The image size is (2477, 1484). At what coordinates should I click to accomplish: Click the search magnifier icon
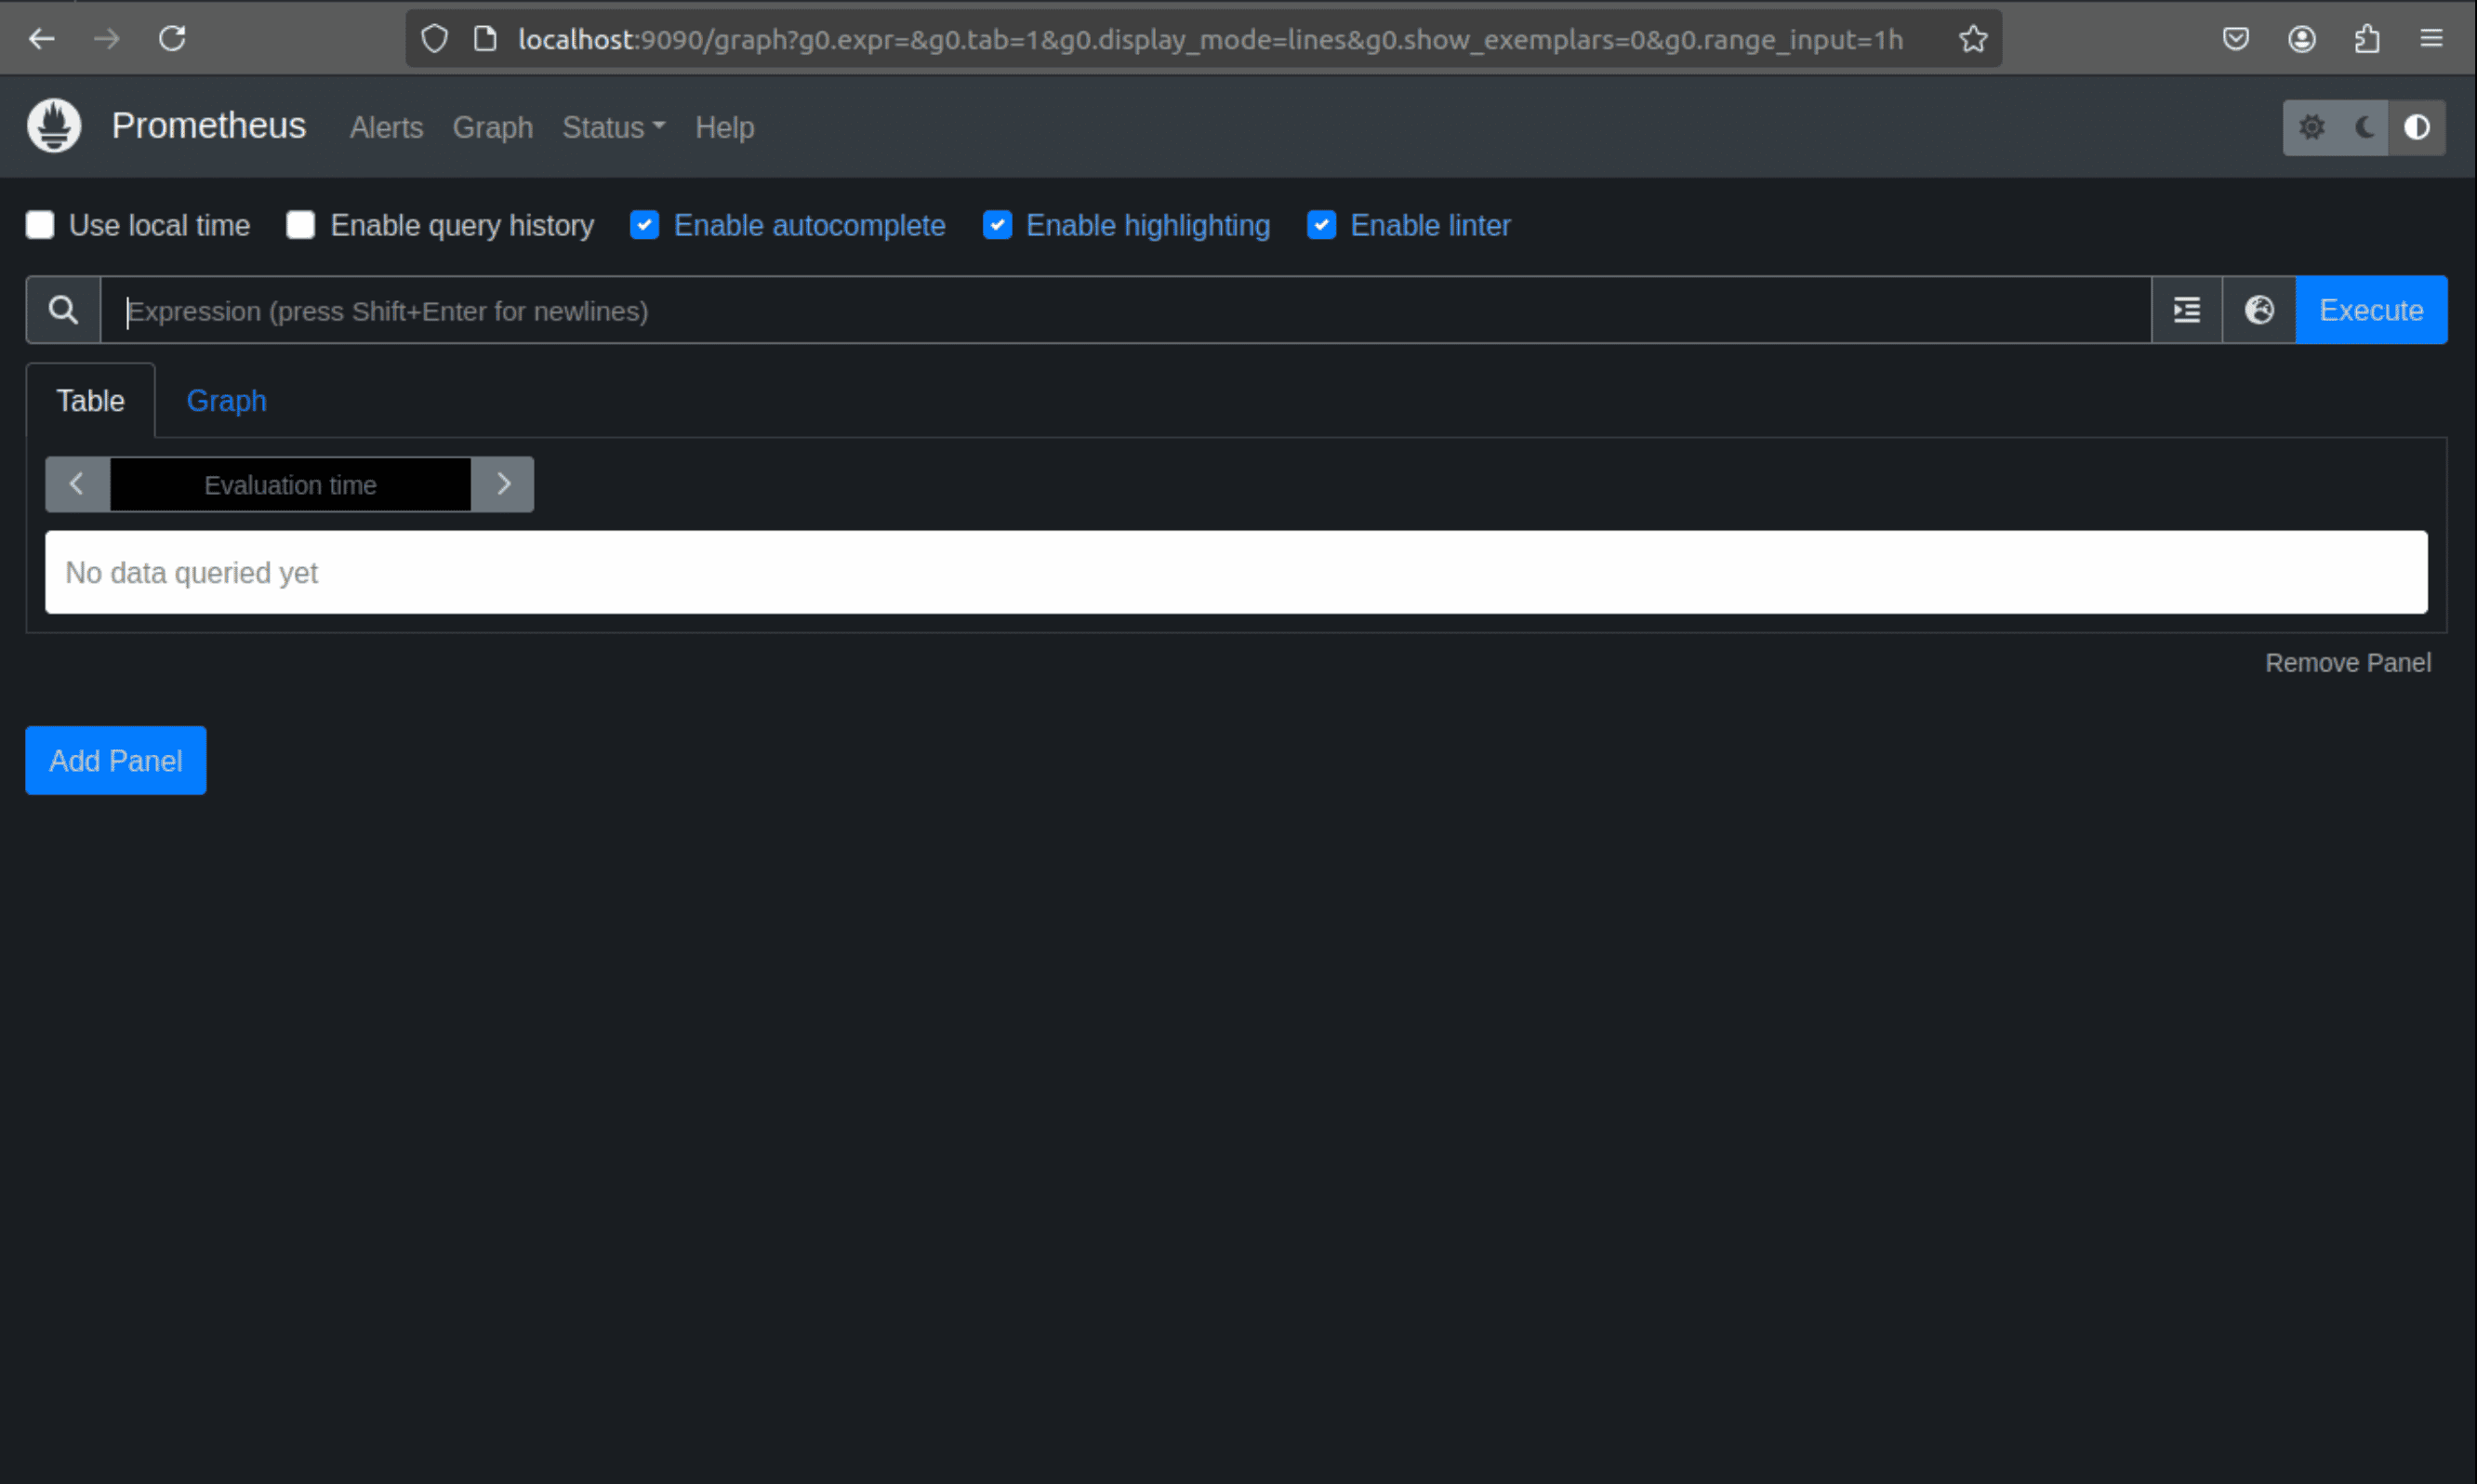click(63, 310)
